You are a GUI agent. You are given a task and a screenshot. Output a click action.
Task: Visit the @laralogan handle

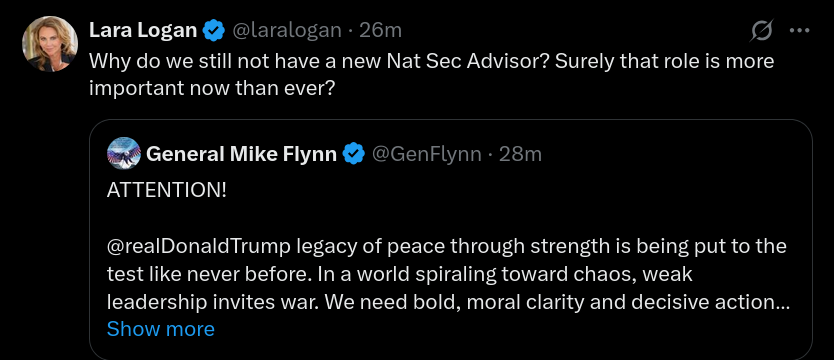[287, 31]
